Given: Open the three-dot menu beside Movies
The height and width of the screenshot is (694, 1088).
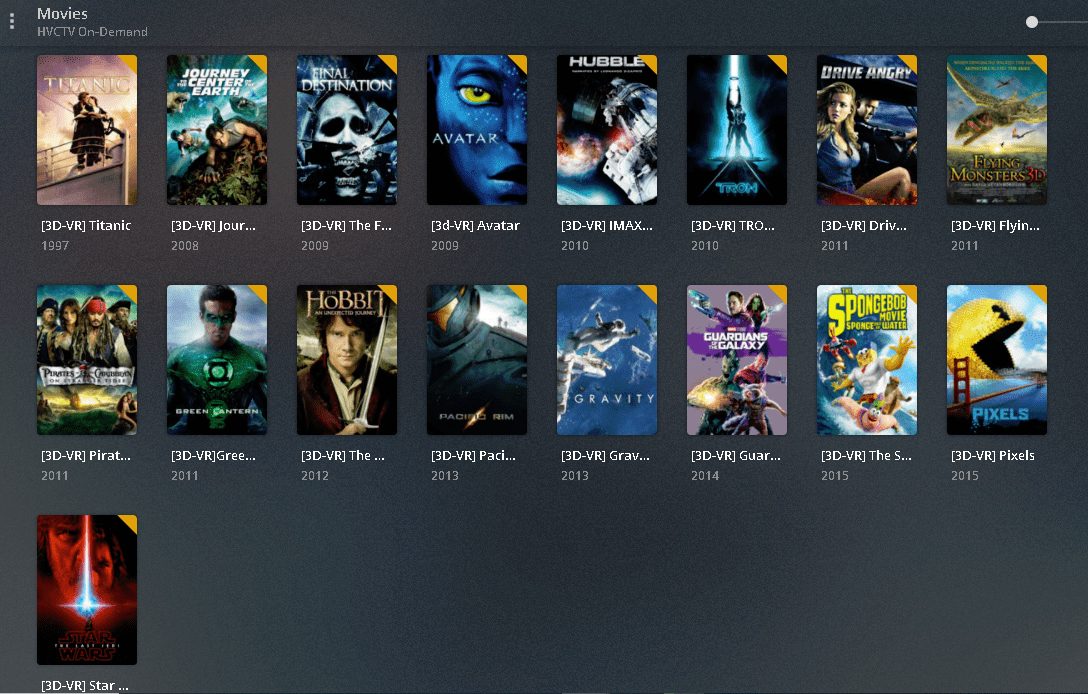Looking at the screenshot, I should 12,22.
